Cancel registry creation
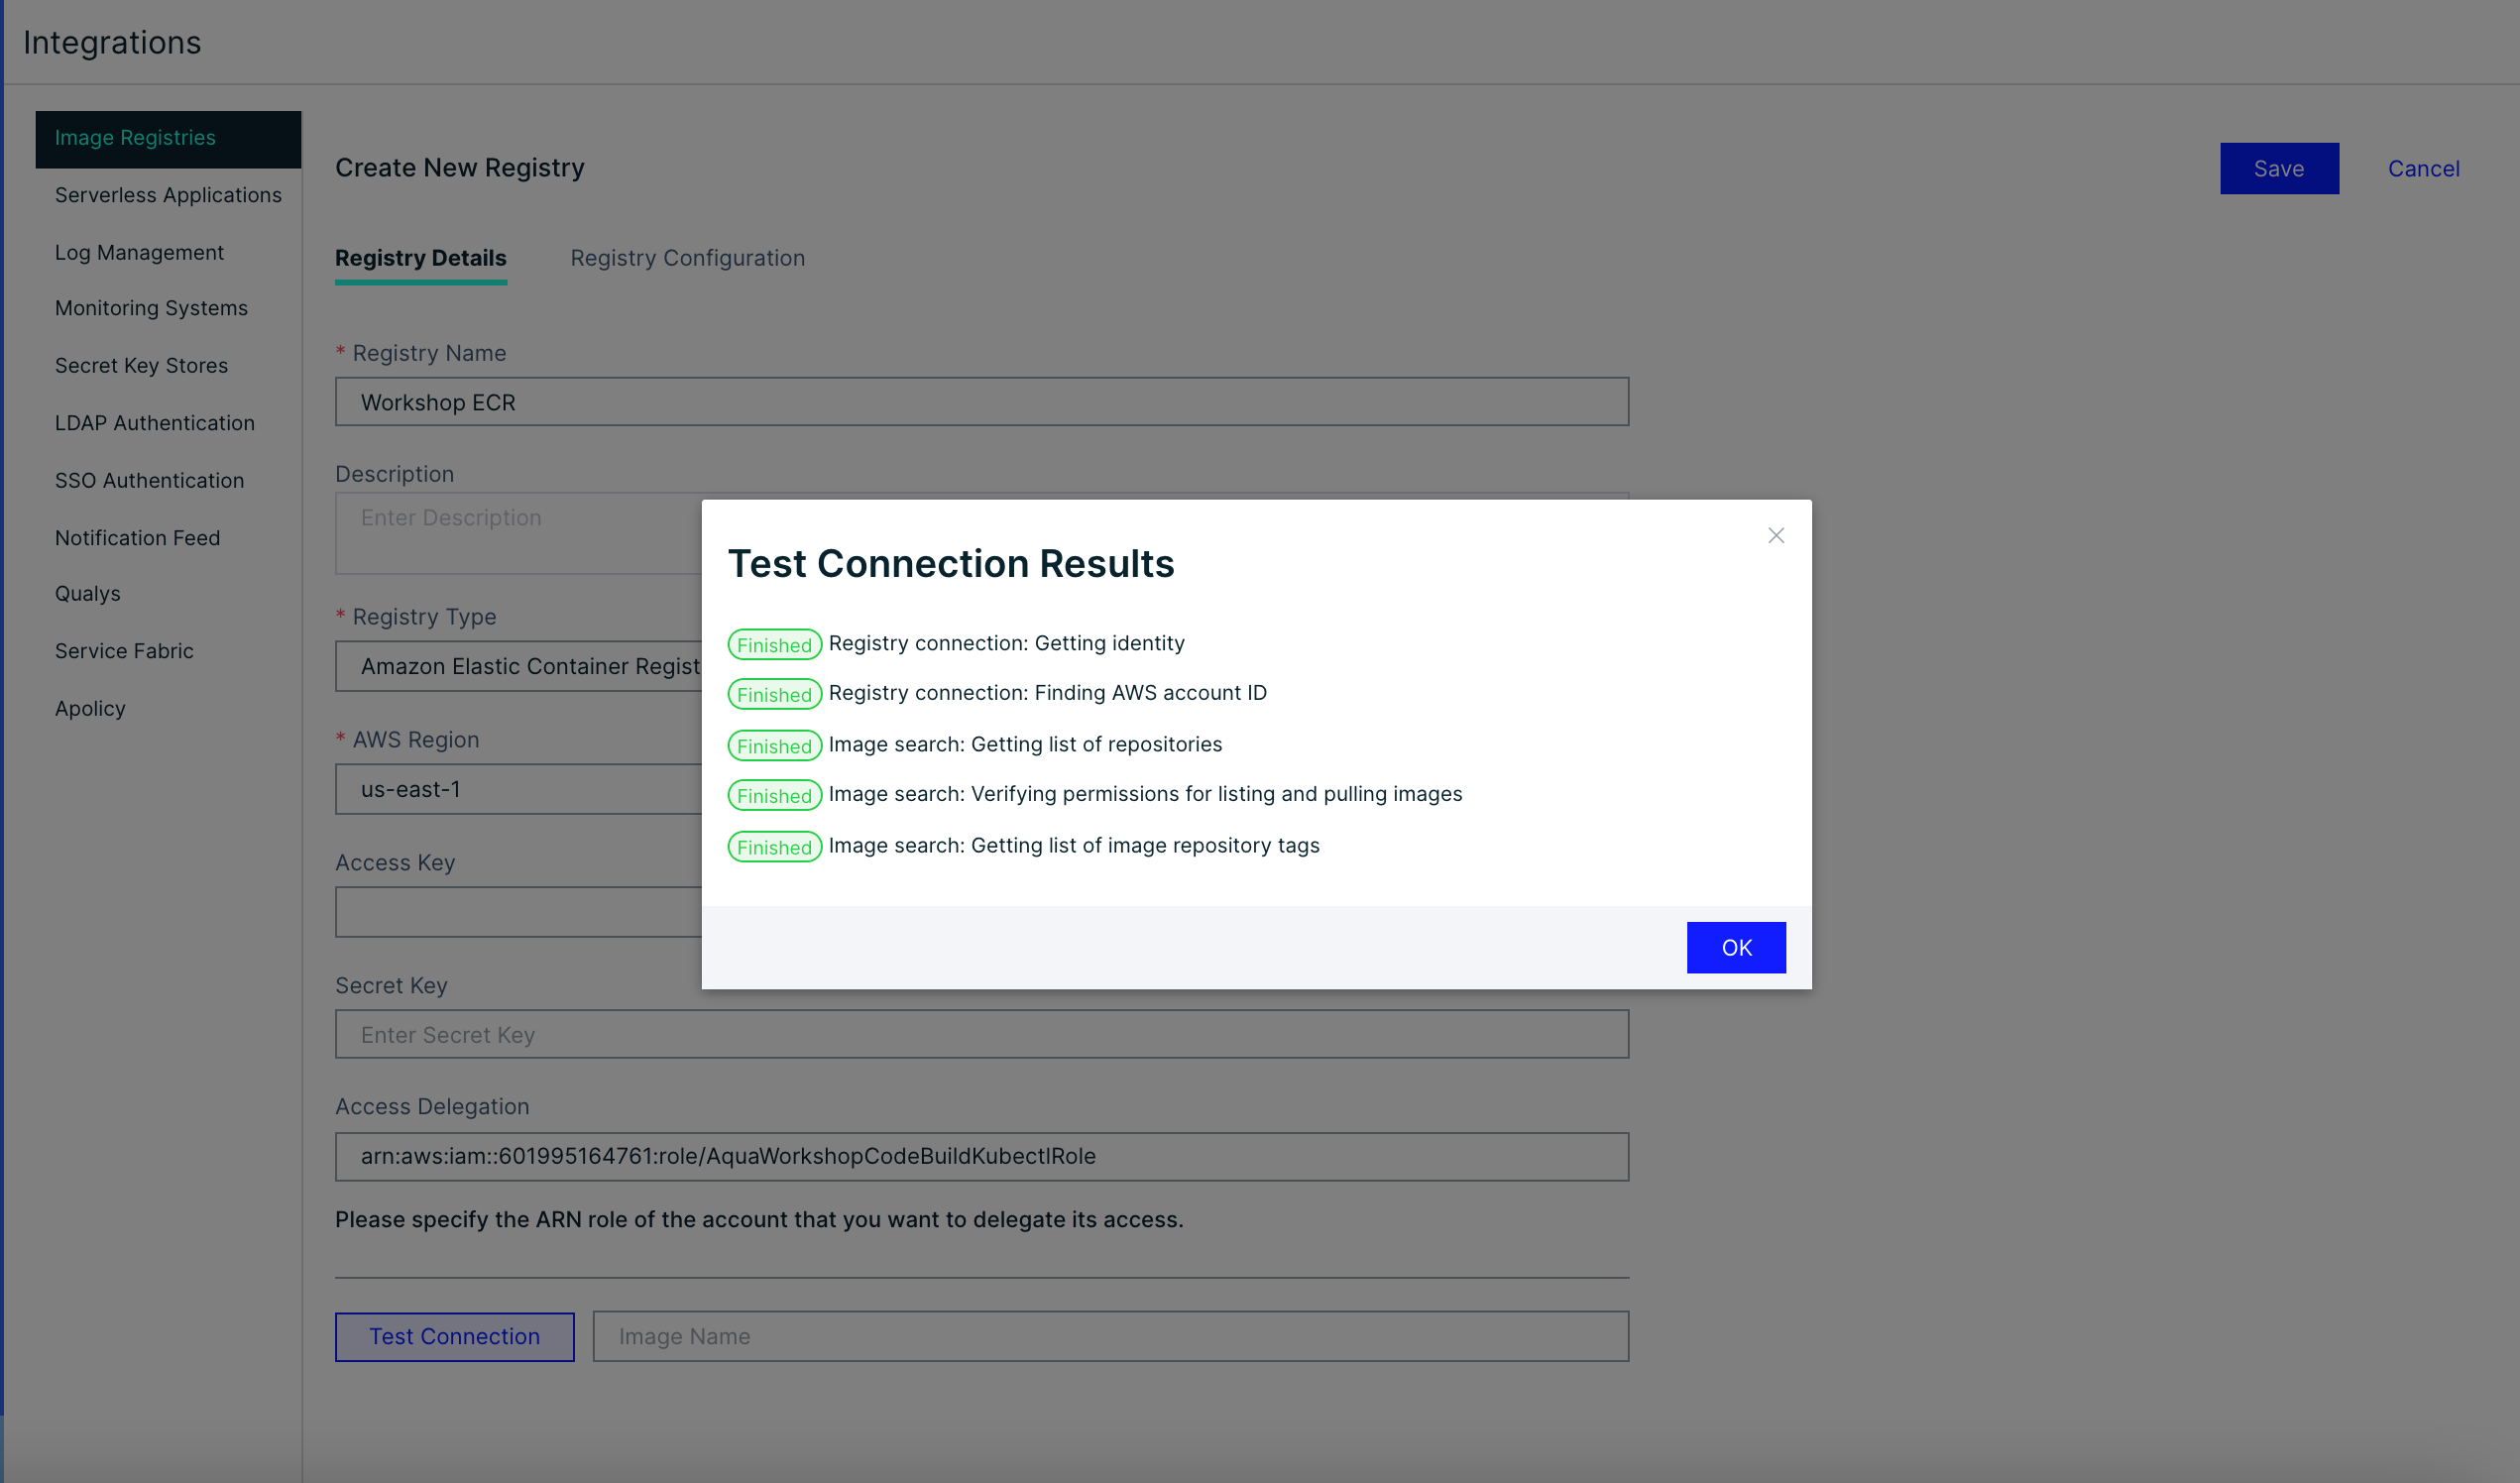2520x1483 pixels. (x=2423, y=168)
